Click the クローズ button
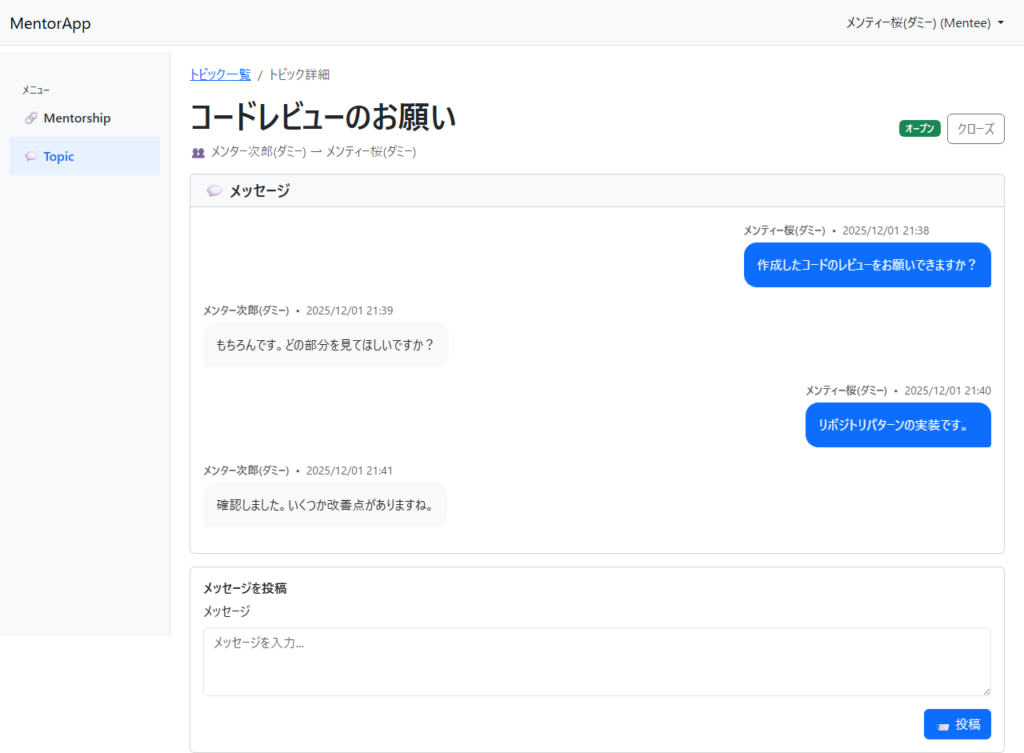This screenshot has width=1024, height=753. click(976, 129)
